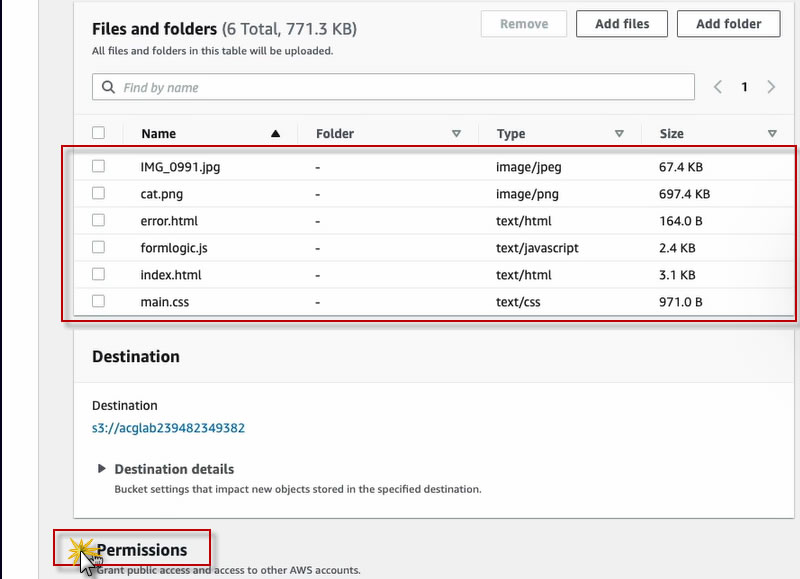Click the Find by name field

click(400, 88)
